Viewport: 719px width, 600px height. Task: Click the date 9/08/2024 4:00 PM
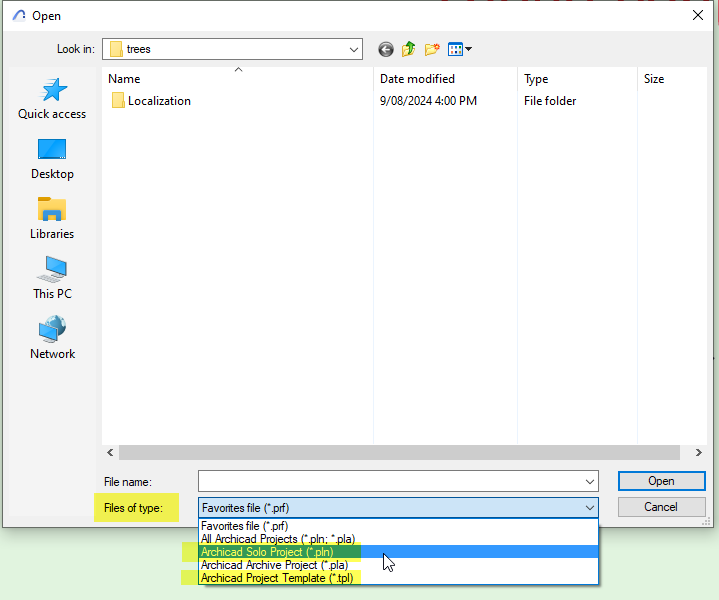coord(428,101)
